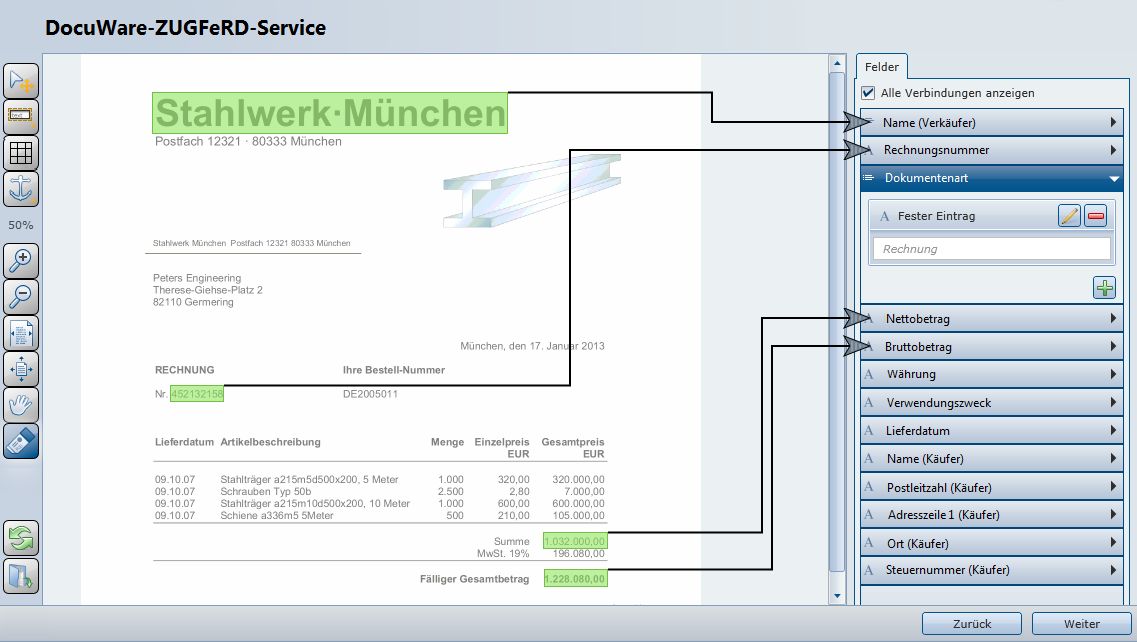Click the document's vertical scrollbar thumb

(x=837, y=322)
